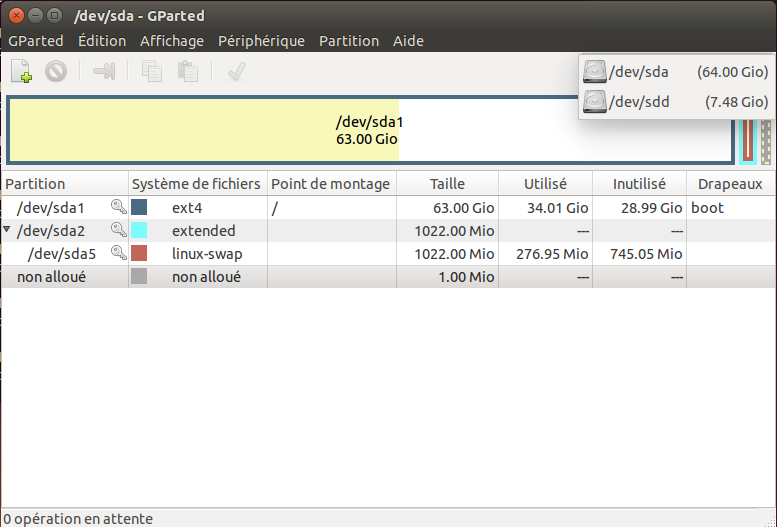Close the GParted window

(x=16, y=15)
